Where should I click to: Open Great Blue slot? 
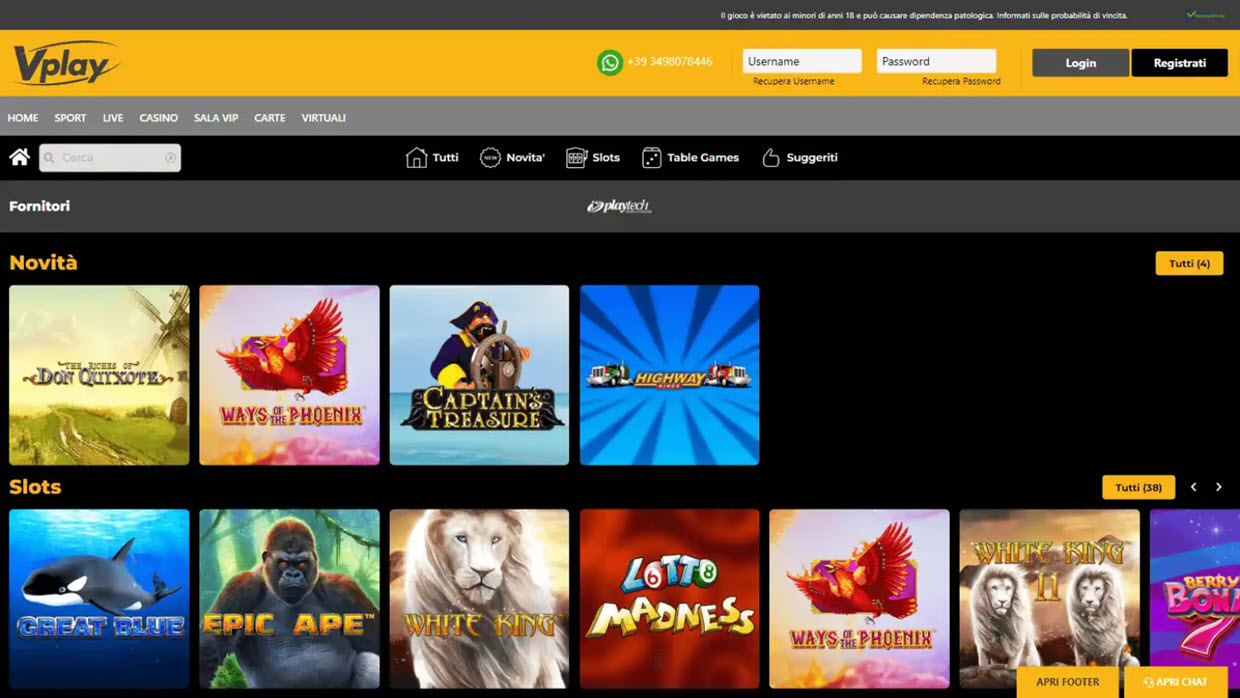coord(99,599)
